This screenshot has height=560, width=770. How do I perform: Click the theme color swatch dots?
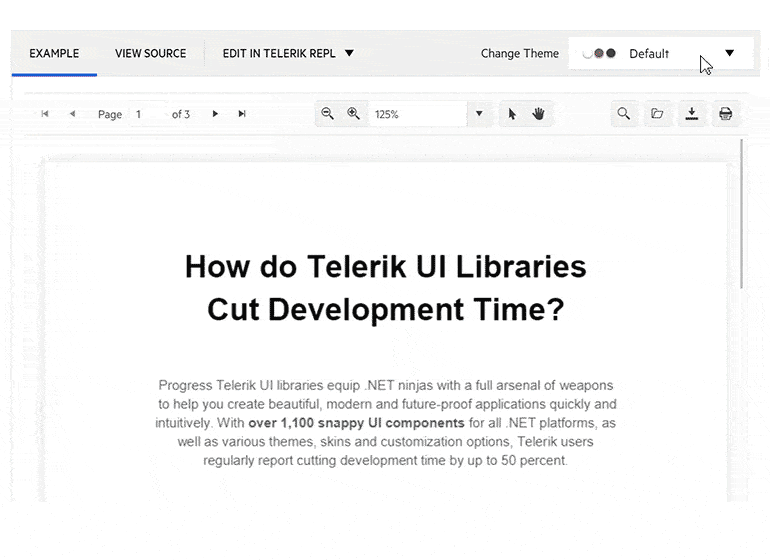click(600, 53)
